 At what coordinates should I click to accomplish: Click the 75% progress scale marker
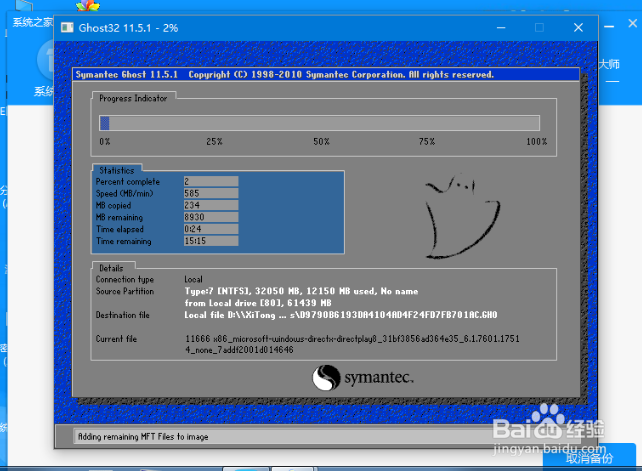point(427,142)
